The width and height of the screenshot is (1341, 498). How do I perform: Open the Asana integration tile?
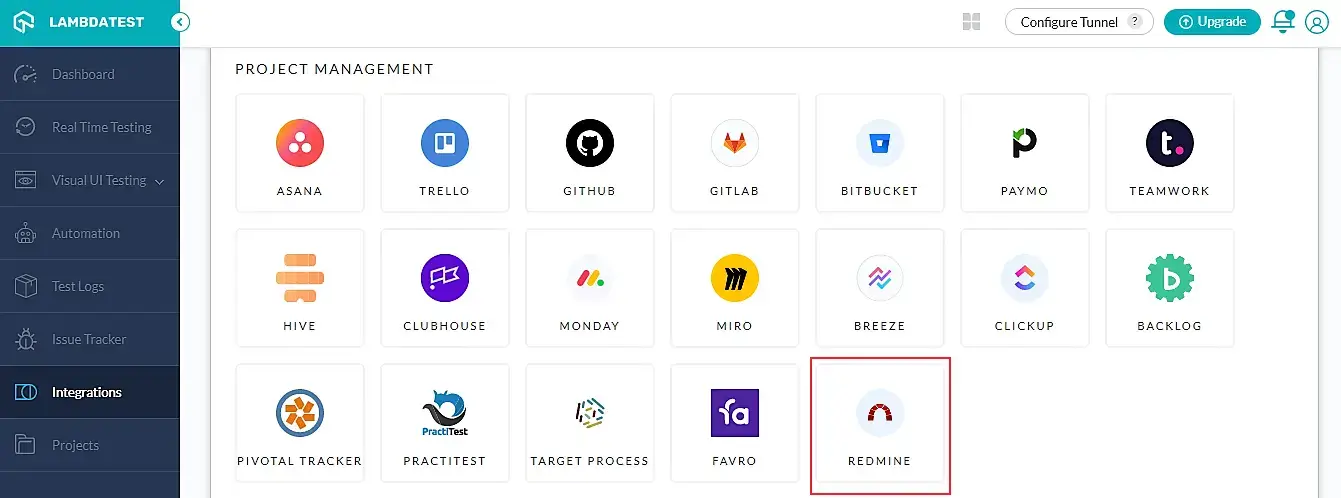click(299, 152)
